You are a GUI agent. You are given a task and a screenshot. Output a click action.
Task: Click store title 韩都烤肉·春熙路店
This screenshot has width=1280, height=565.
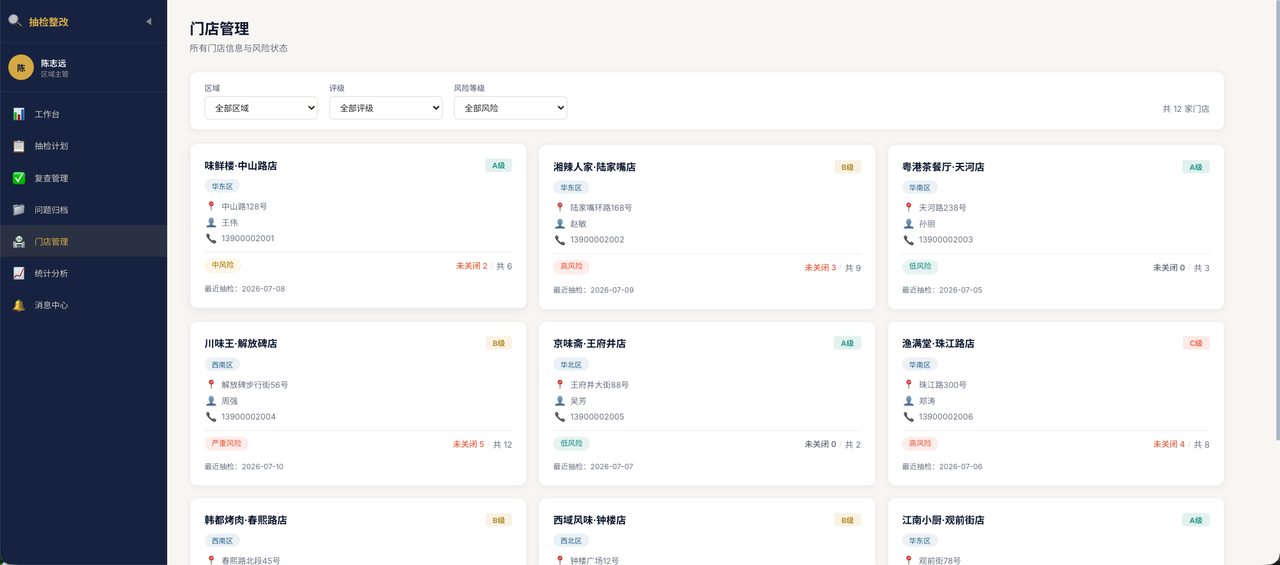246,520
